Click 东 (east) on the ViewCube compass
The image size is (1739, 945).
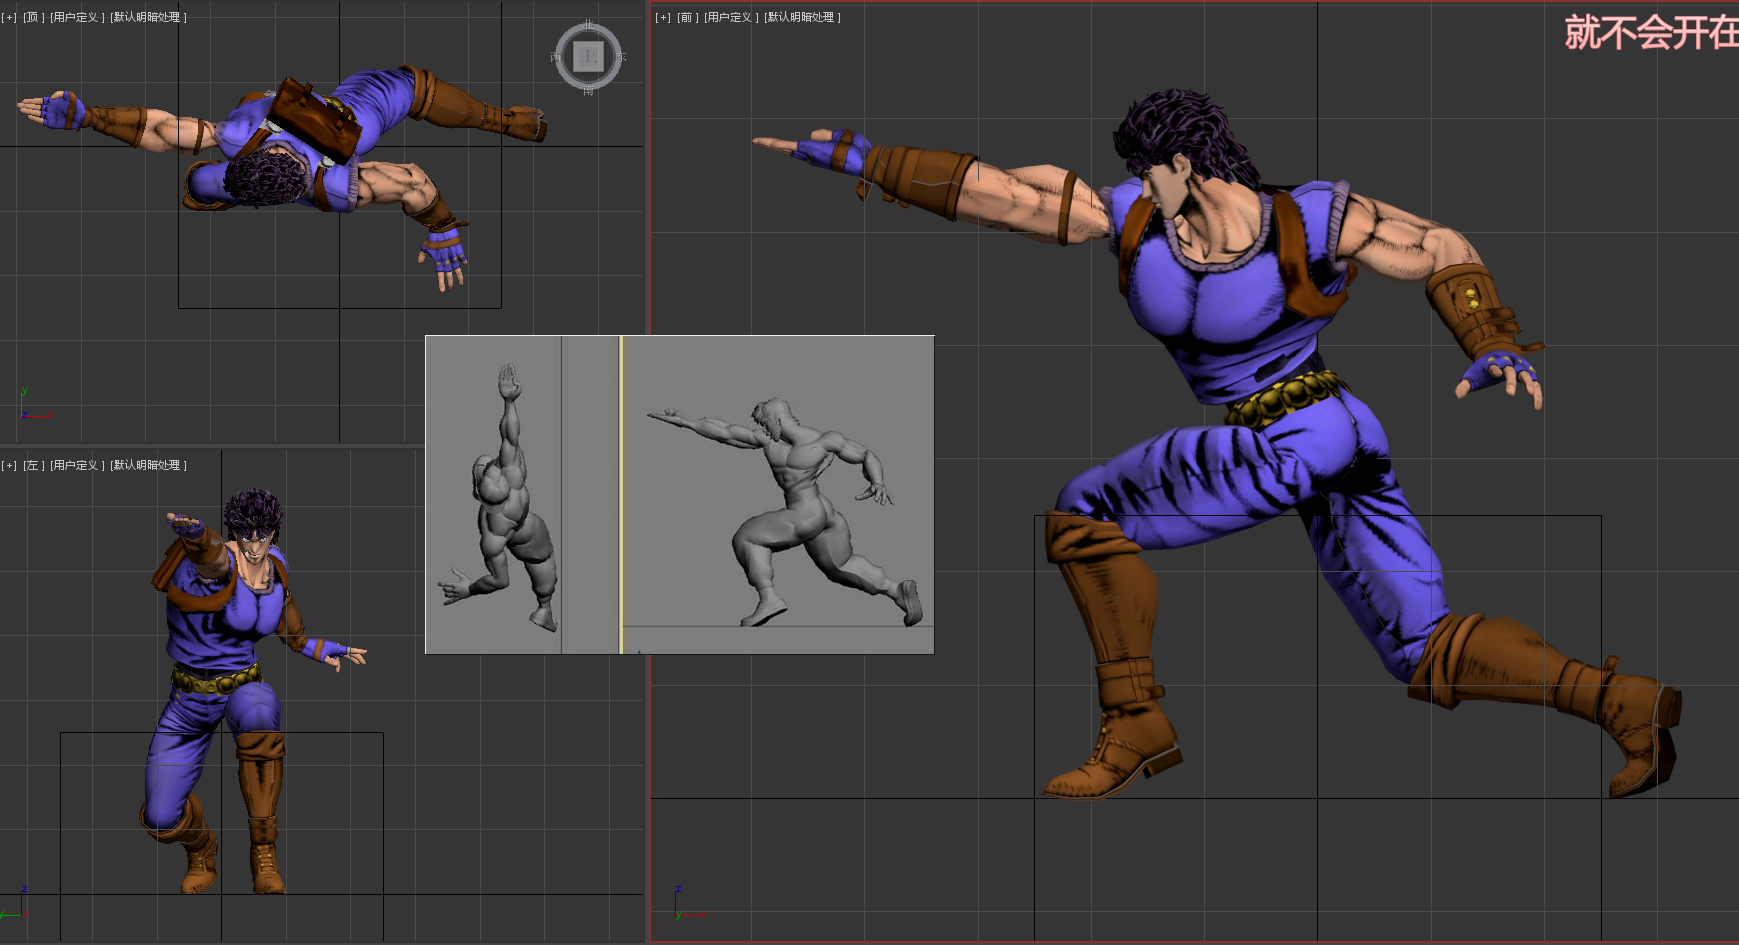[621, 58]
